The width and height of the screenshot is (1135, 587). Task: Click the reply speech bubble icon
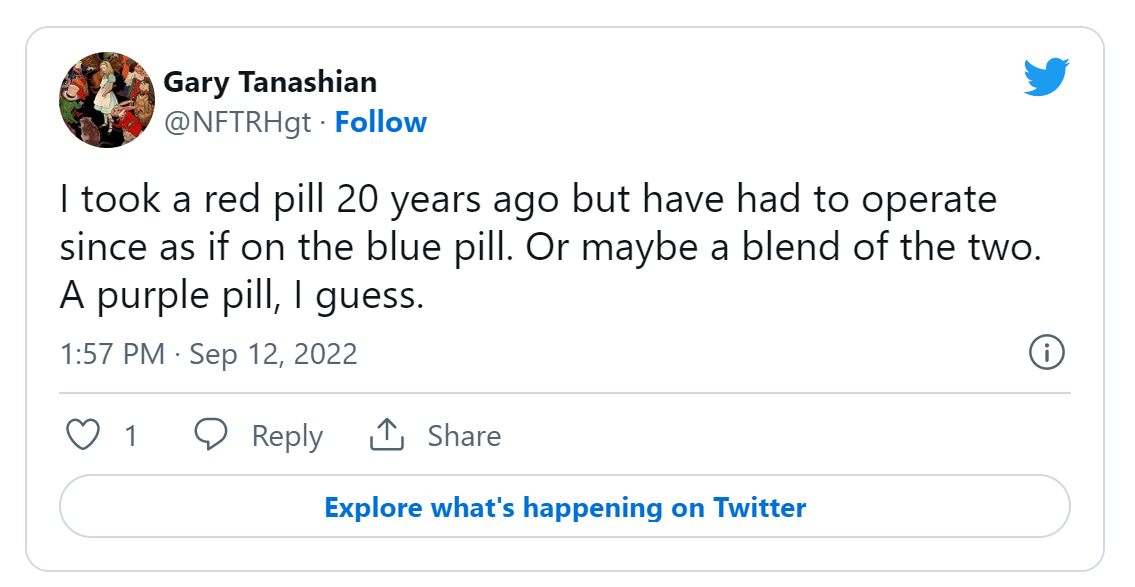click(211, 435)
